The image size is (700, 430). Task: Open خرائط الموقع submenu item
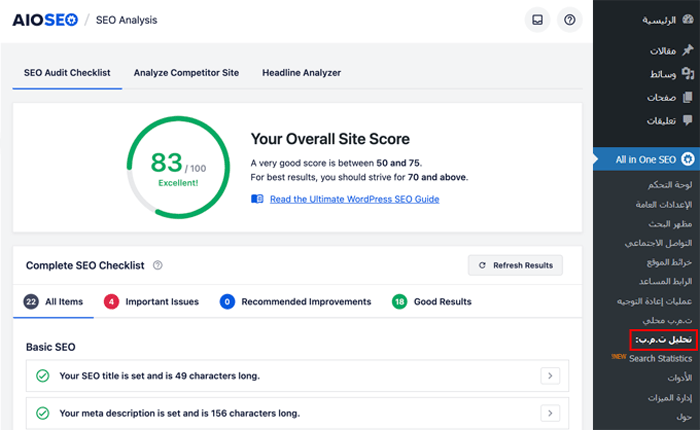(669, 262)
